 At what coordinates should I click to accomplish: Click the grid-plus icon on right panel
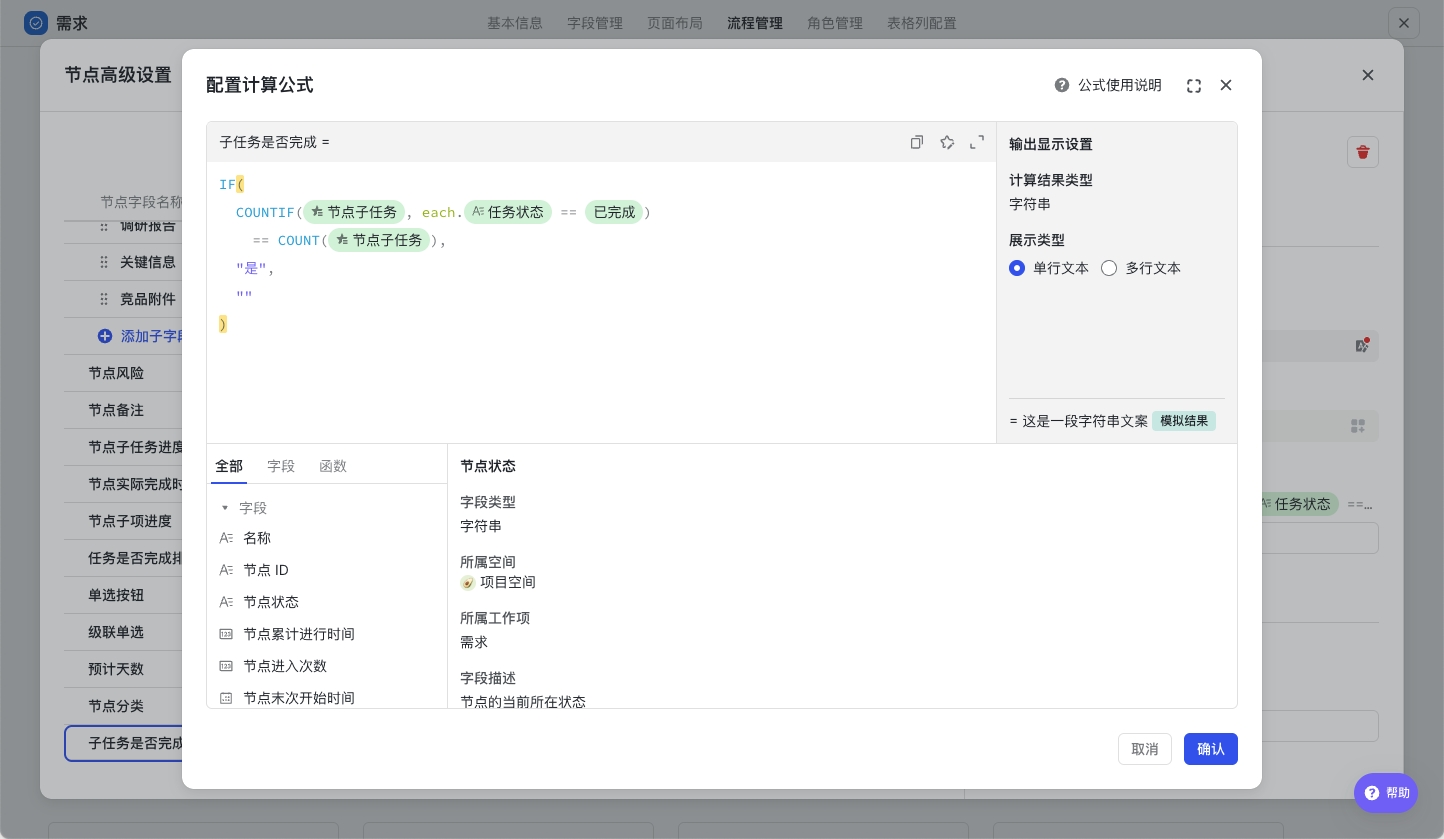click(x=1358, y=426)
